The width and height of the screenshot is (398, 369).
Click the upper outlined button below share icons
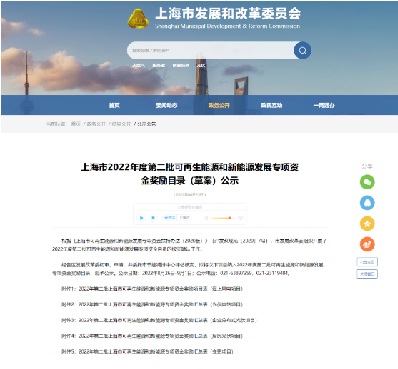click(367, 262)
